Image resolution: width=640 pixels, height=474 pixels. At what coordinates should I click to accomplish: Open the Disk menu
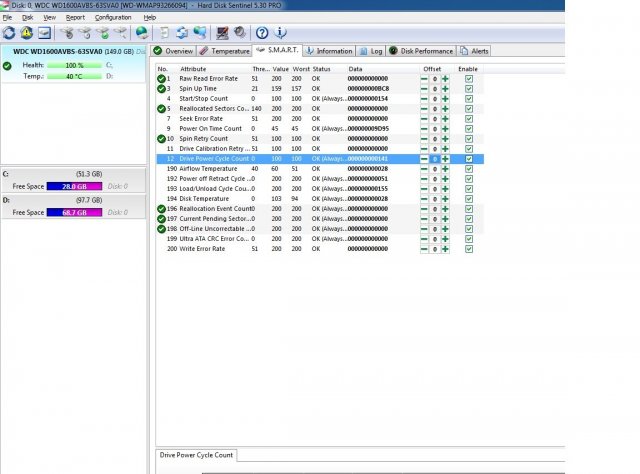[27, 17]
